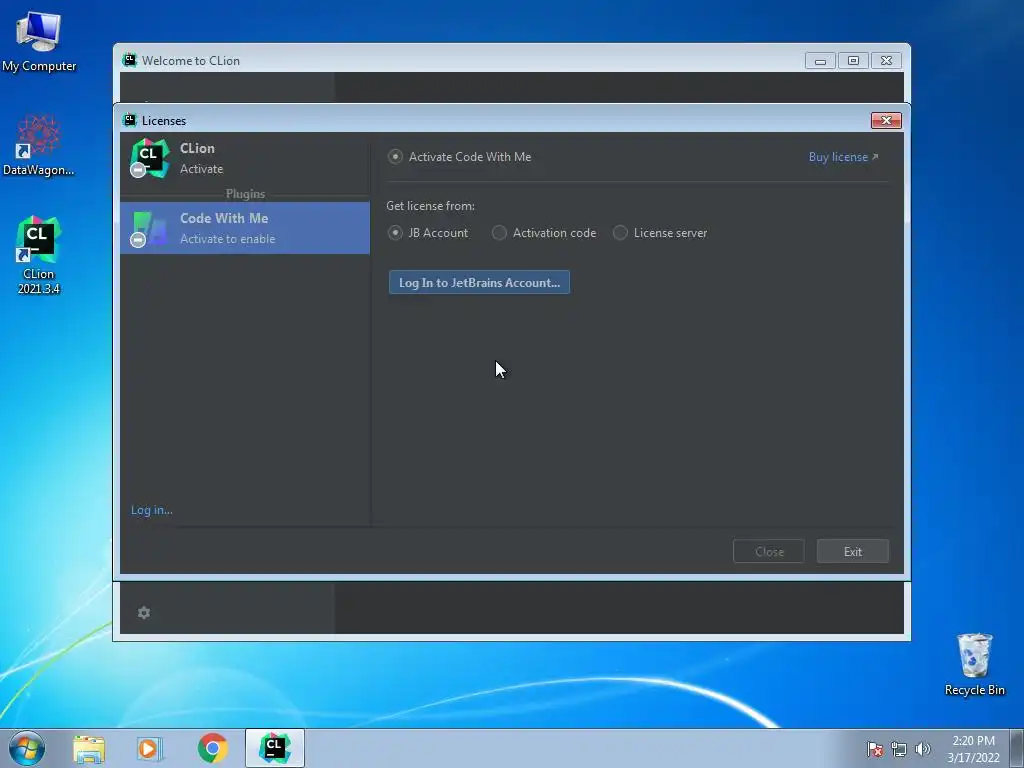Screen dimensions: 1024x768
Task: Click the clock showing 2:20 PM
Action: (x=973, y=749)
